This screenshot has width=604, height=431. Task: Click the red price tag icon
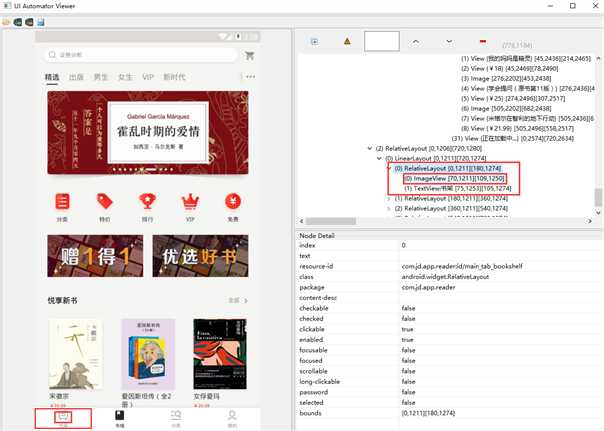click(x=105, y=201)
